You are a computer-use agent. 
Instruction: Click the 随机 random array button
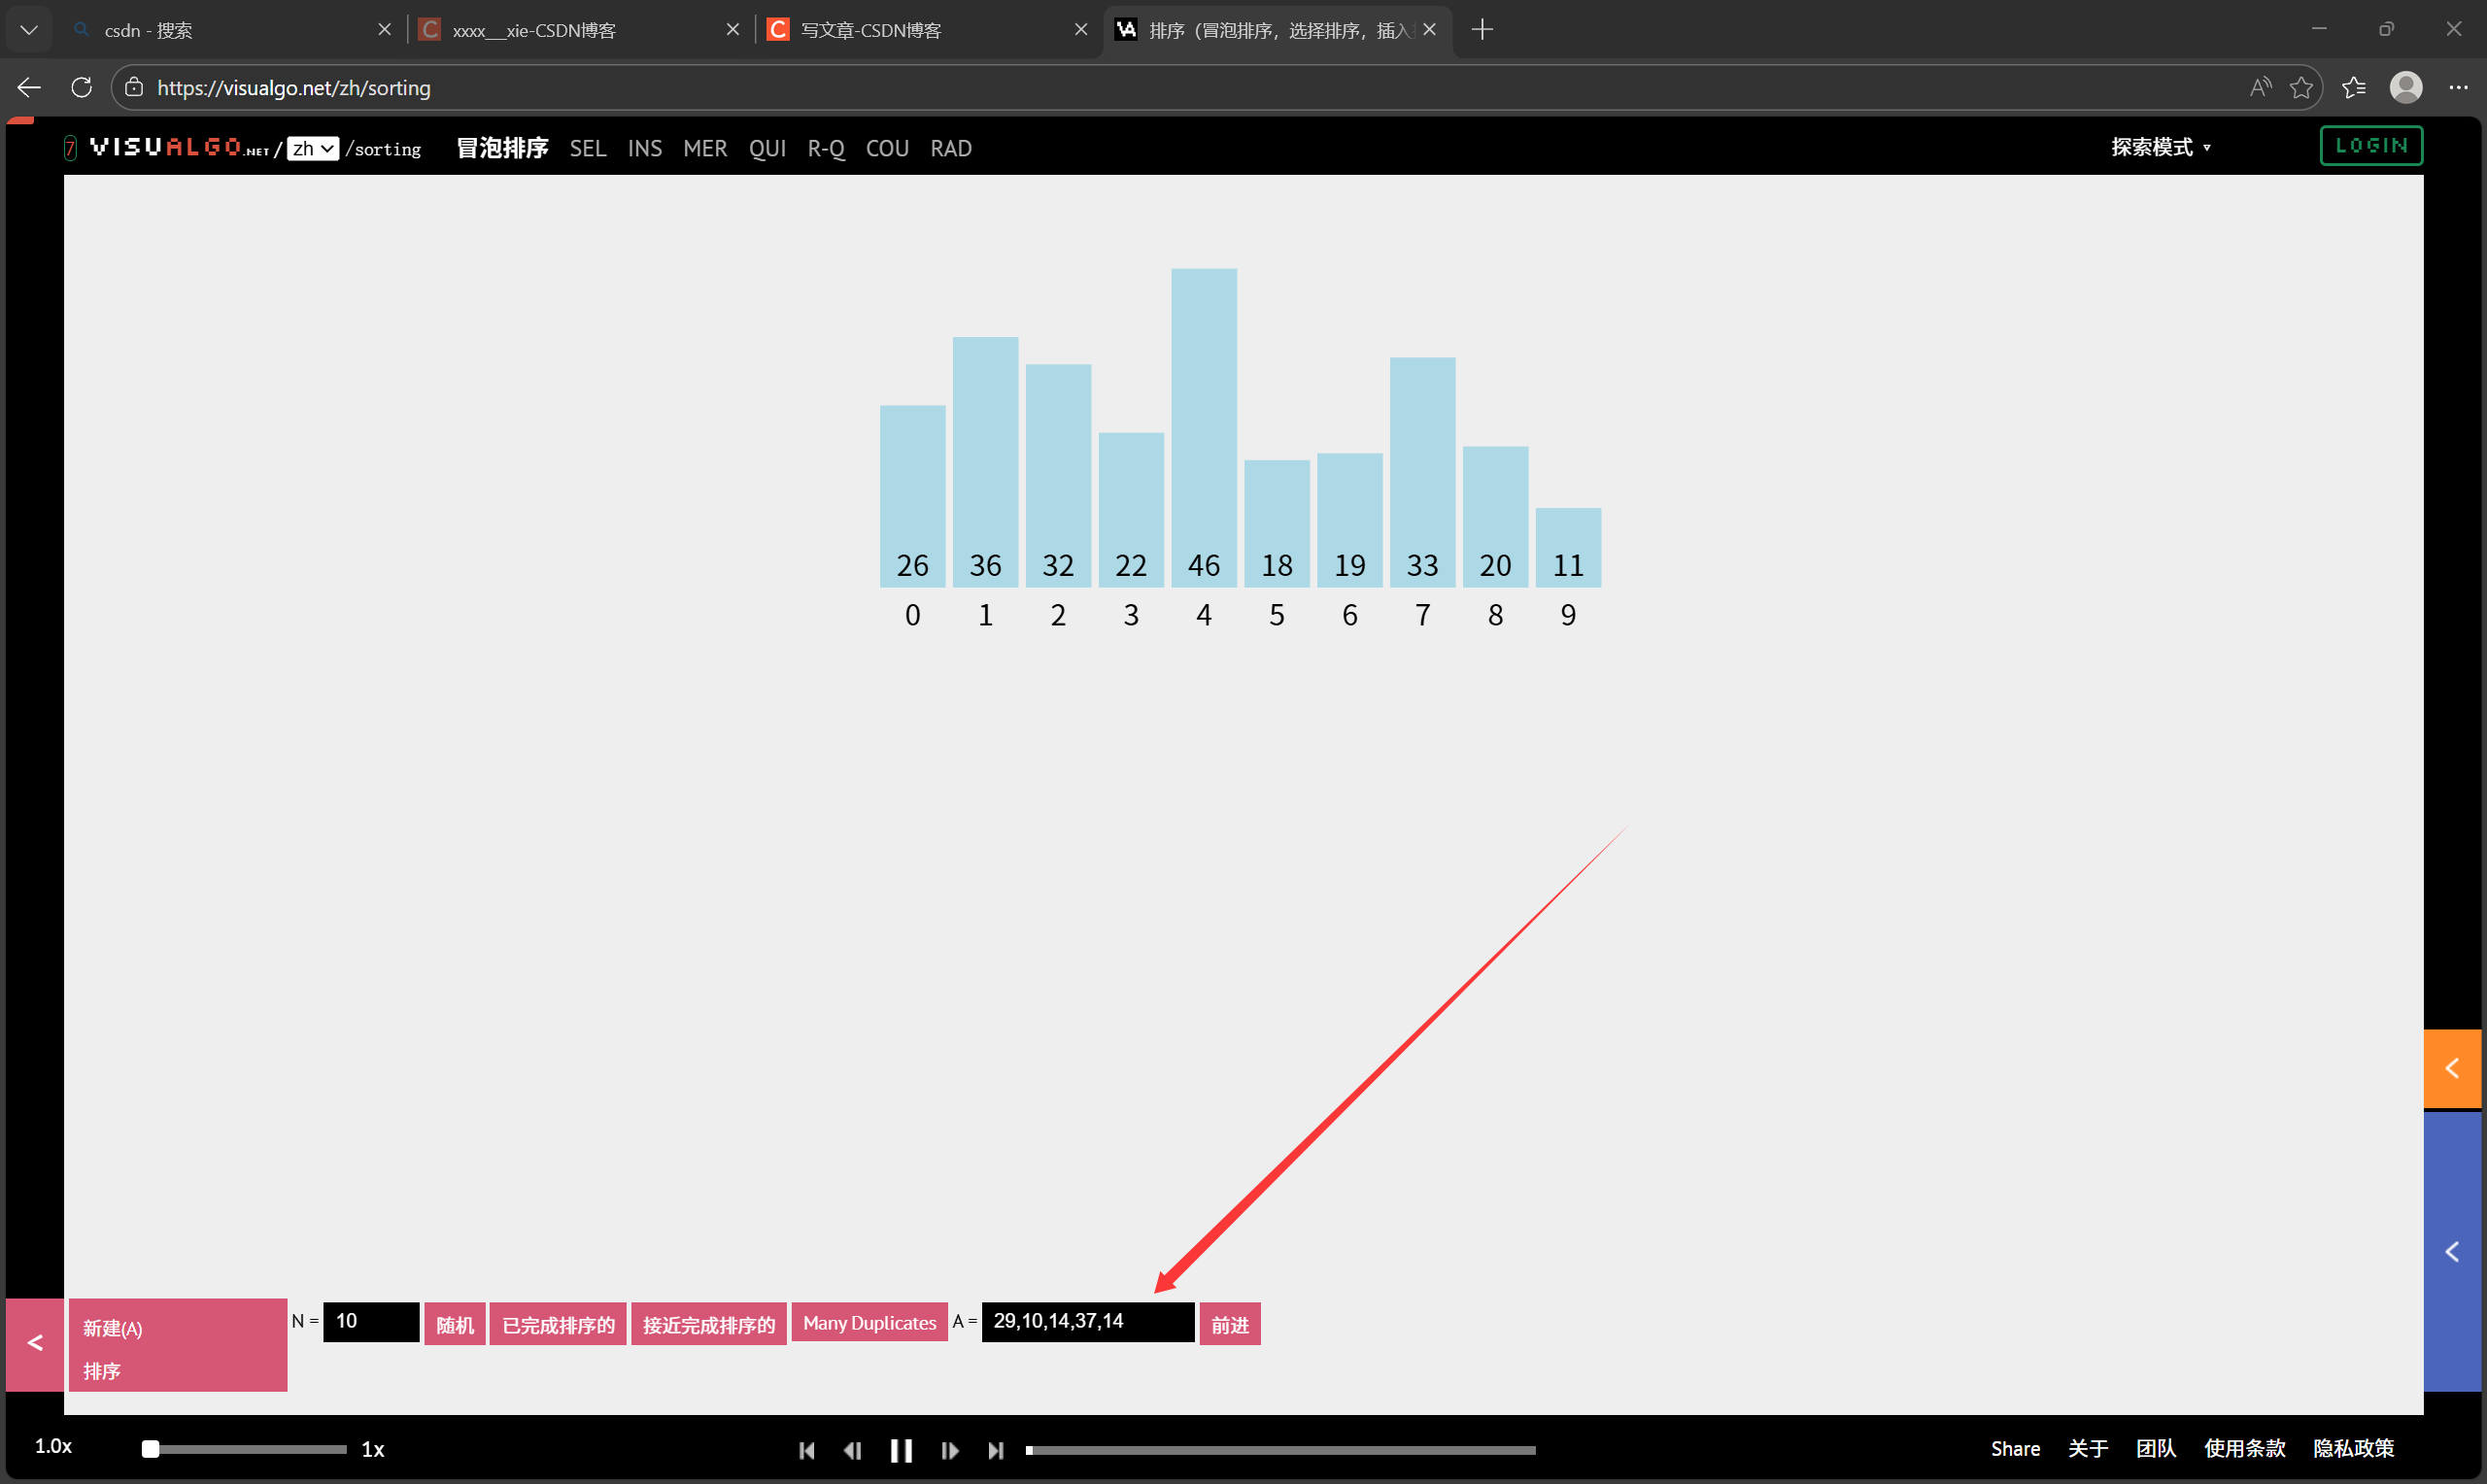(455, 1324)
